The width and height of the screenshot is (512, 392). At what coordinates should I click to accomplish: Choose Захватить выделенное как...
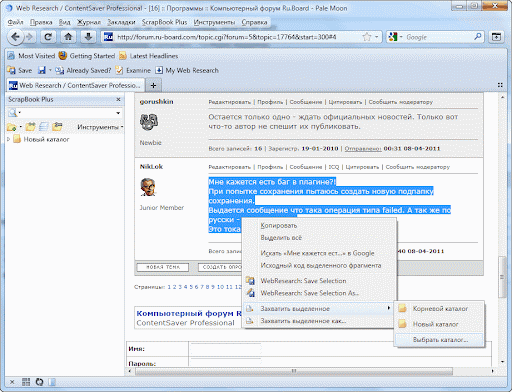coord(319,321)
